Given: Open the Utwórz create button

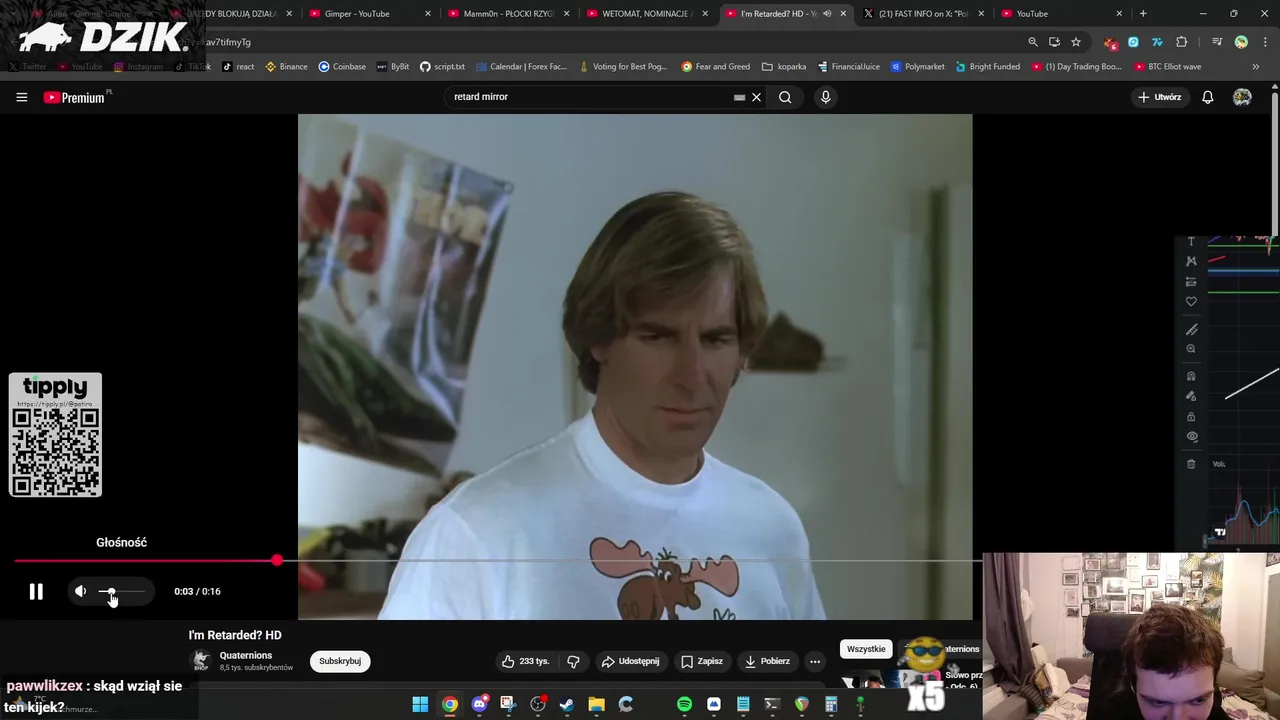Looking at the screenshot, I should pos(1160,97).
